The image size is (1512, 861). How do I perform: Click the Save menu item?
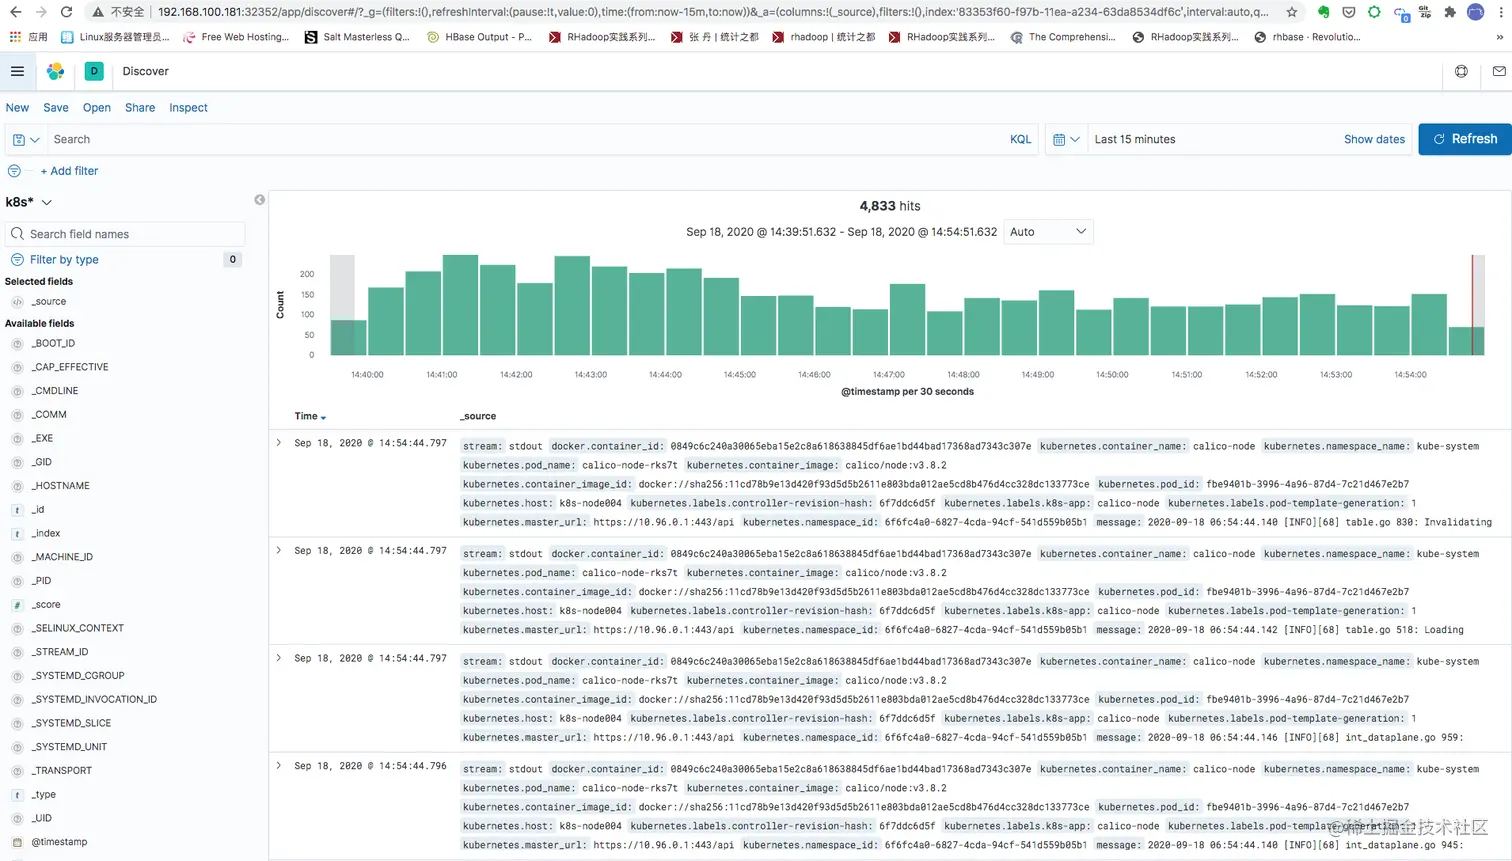click(x=56, y=108)
